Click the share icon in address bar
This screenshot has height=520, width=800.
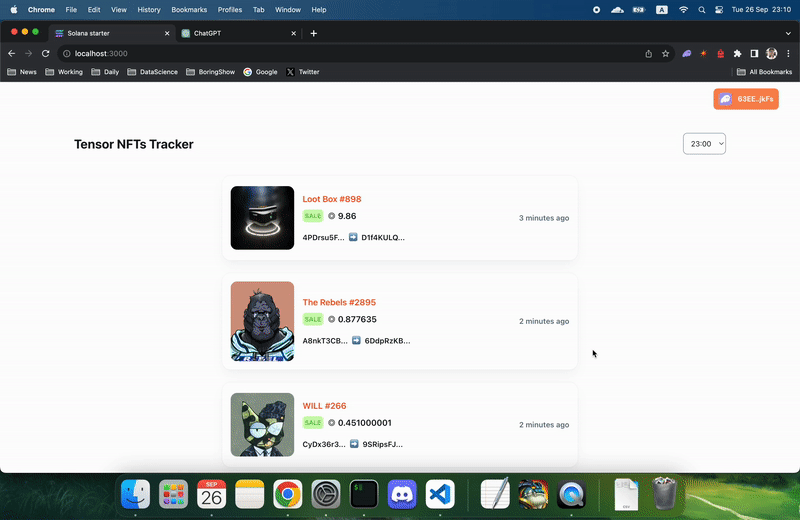coord(648,53)
